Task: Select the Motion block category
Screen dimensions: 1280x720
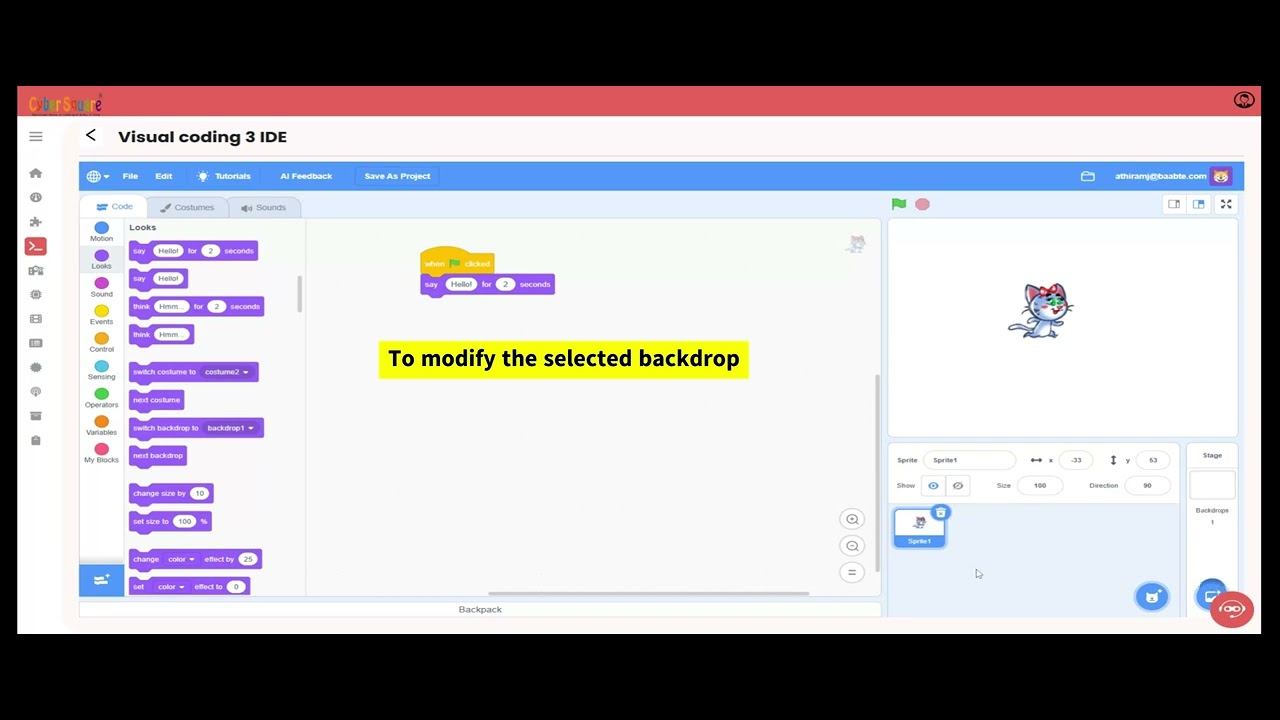Action: (101, 232)
